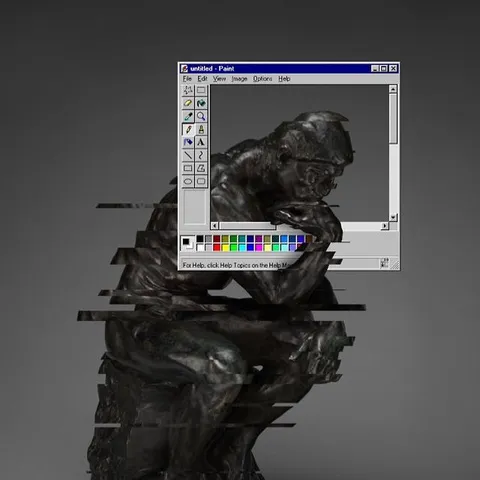The image size is (480, 480).
Task: Pick the black palette swatch
Action: click(x=200, y=239)
